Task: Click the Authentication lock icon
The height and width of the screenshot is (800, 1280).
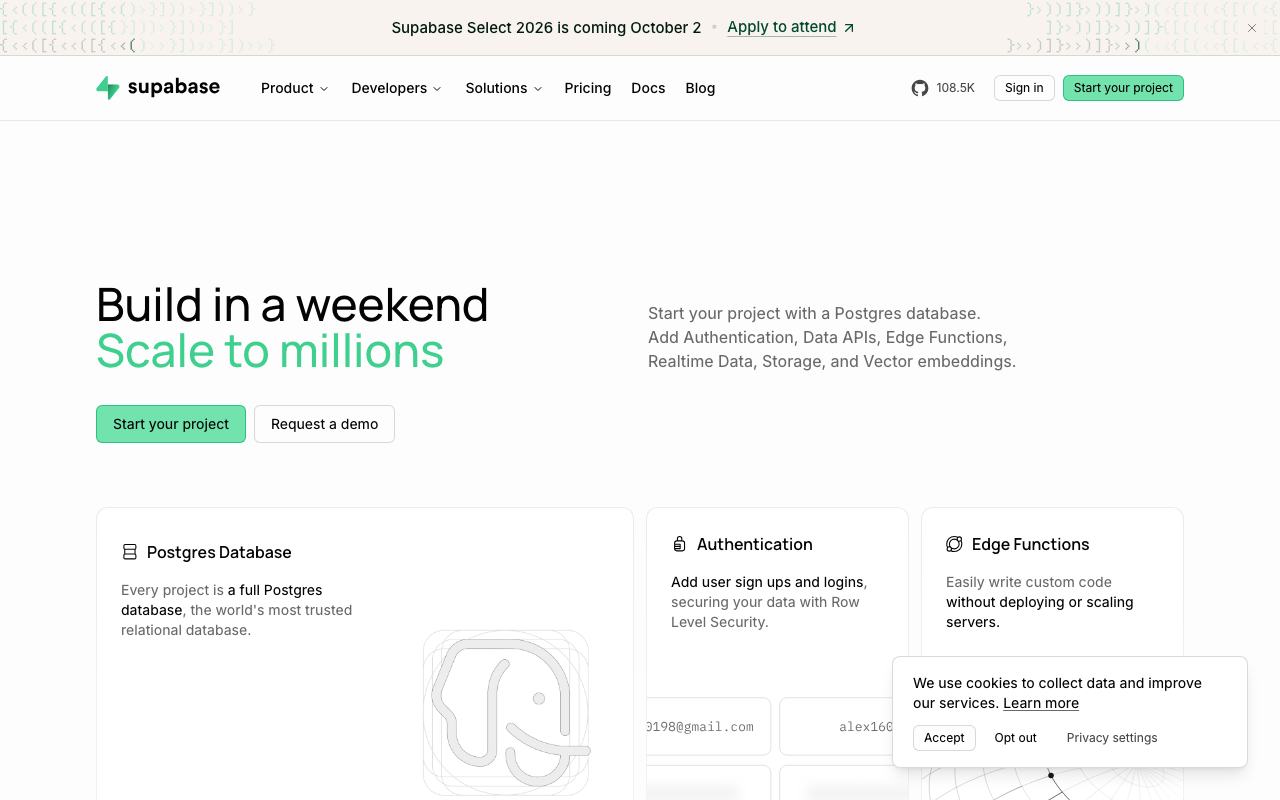Action: point(679,544)
